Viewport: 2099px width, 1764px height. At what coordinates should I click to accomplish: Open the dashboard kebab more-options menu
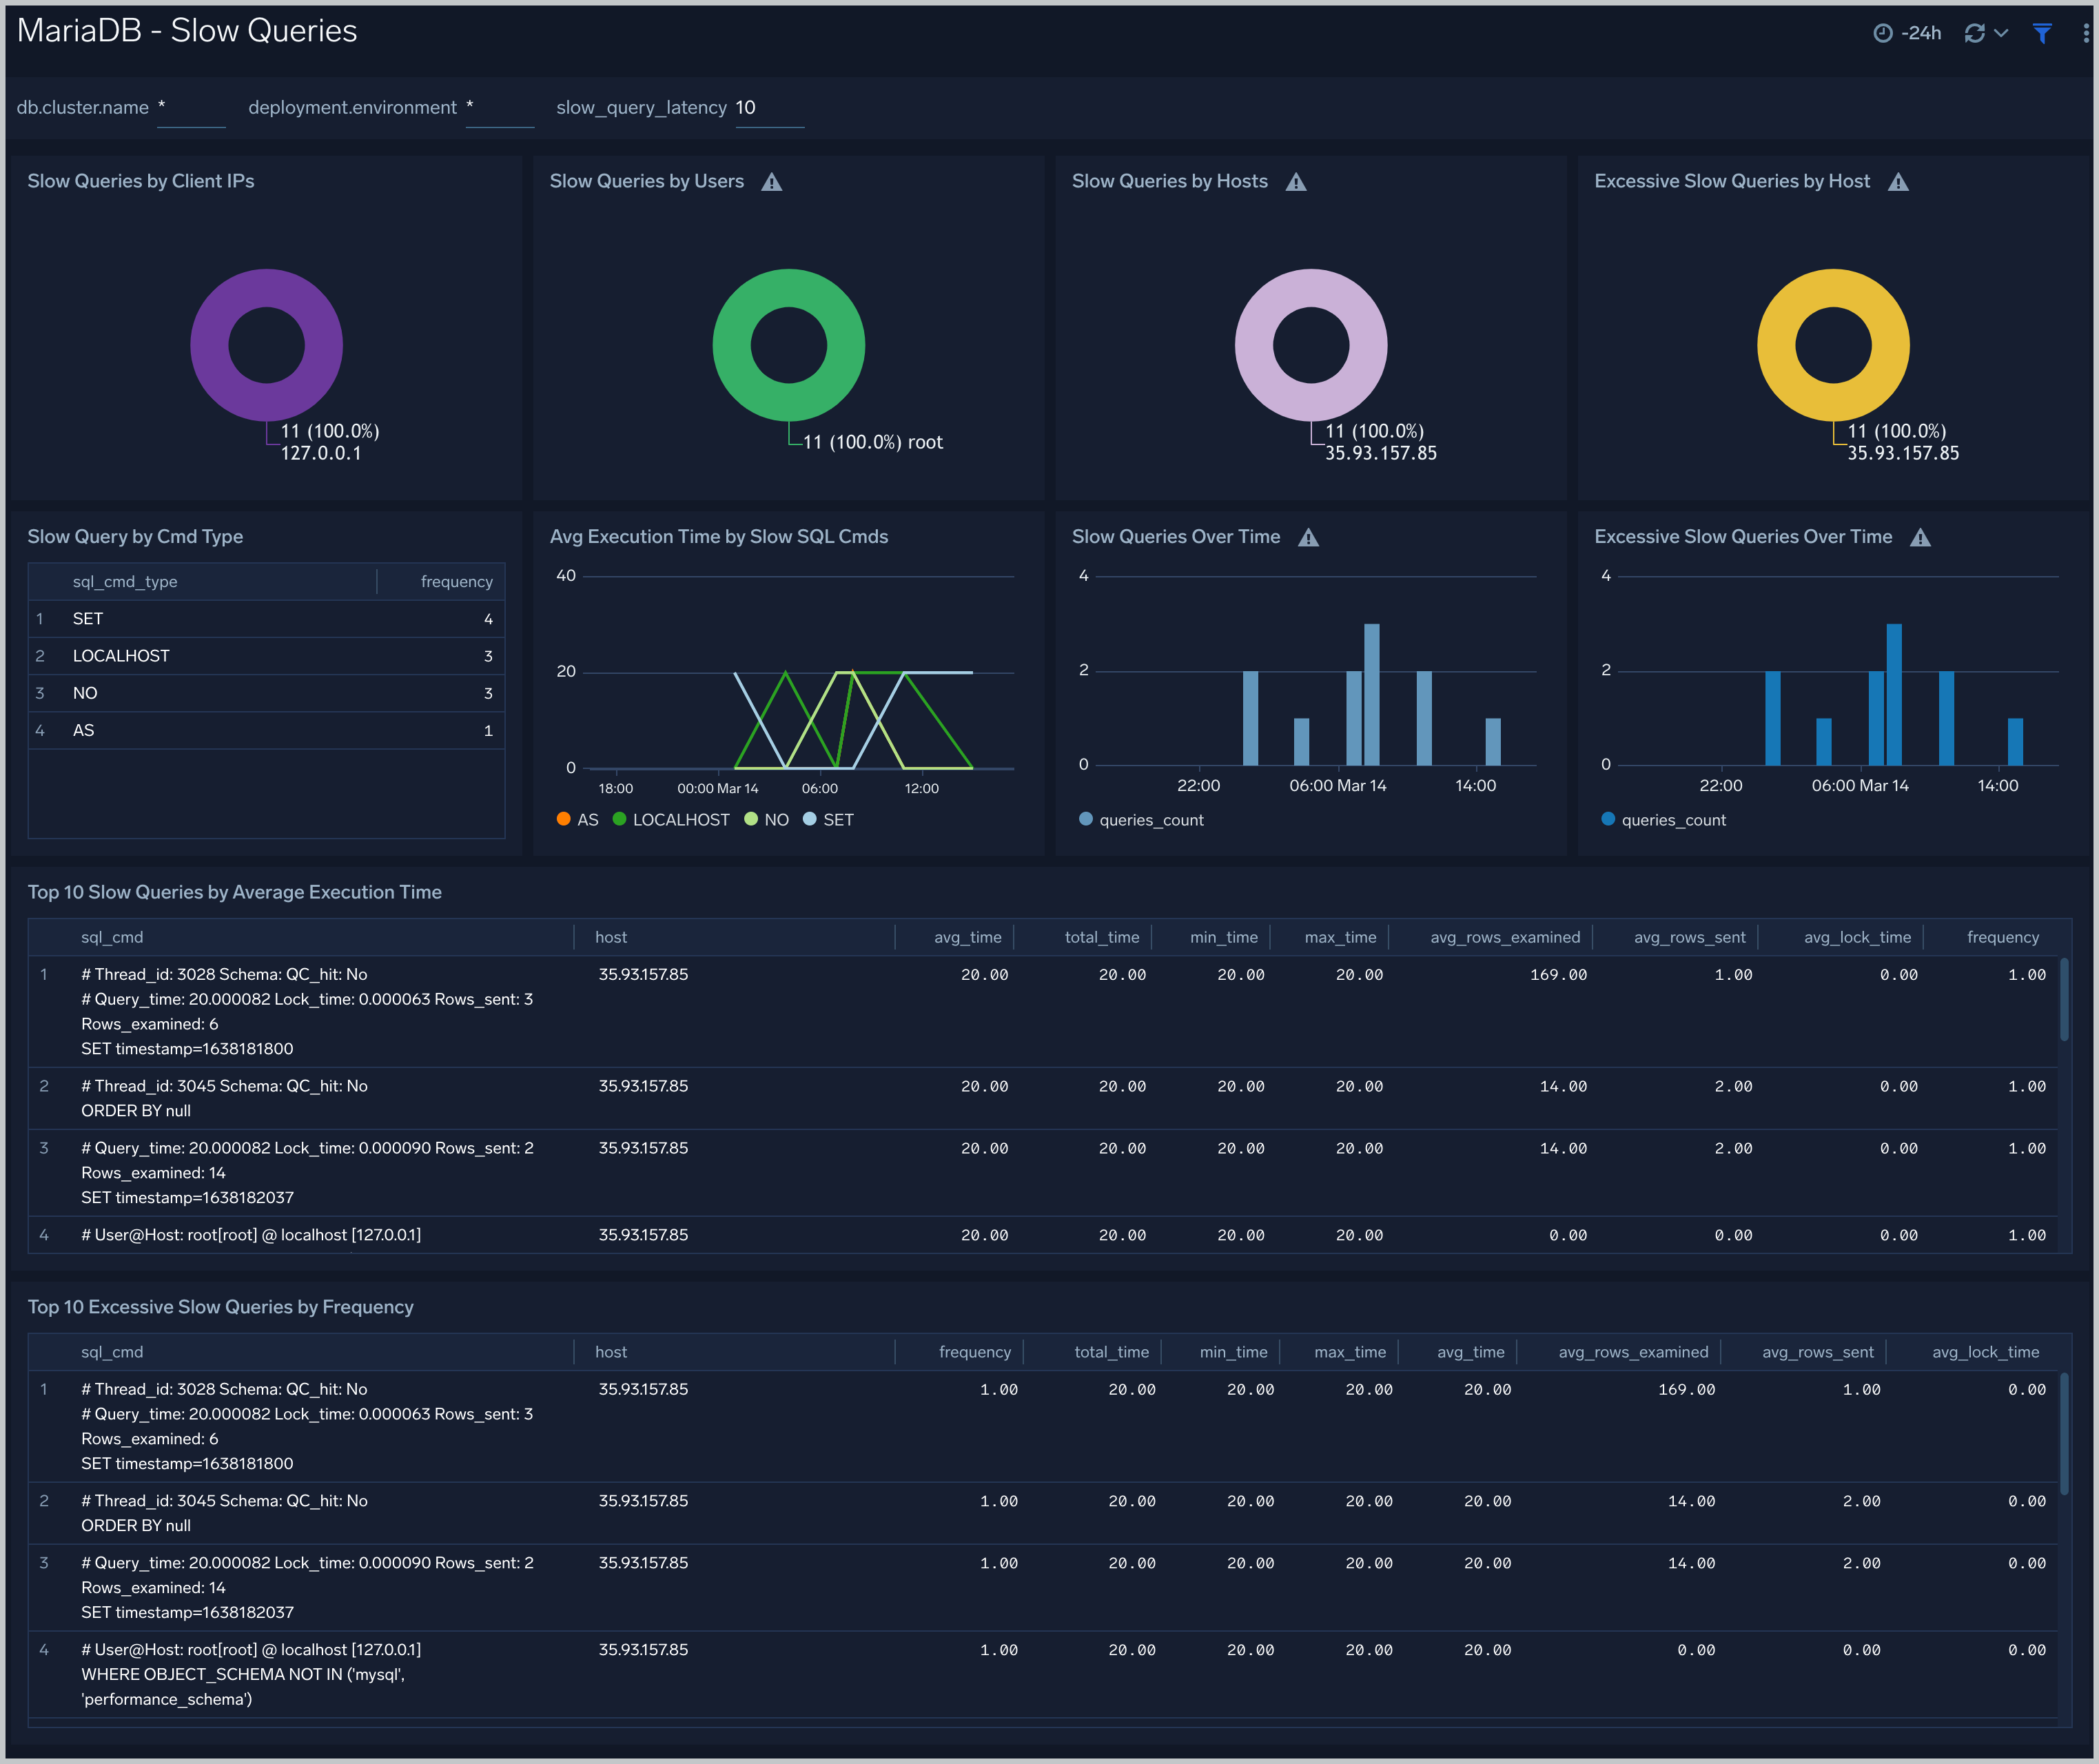(x=2085, y=33)
